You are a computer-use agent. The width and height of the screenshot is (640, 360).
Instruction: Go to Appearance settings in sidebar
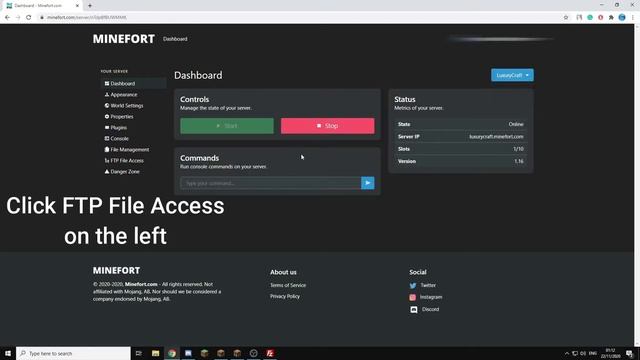pos(121,95)
